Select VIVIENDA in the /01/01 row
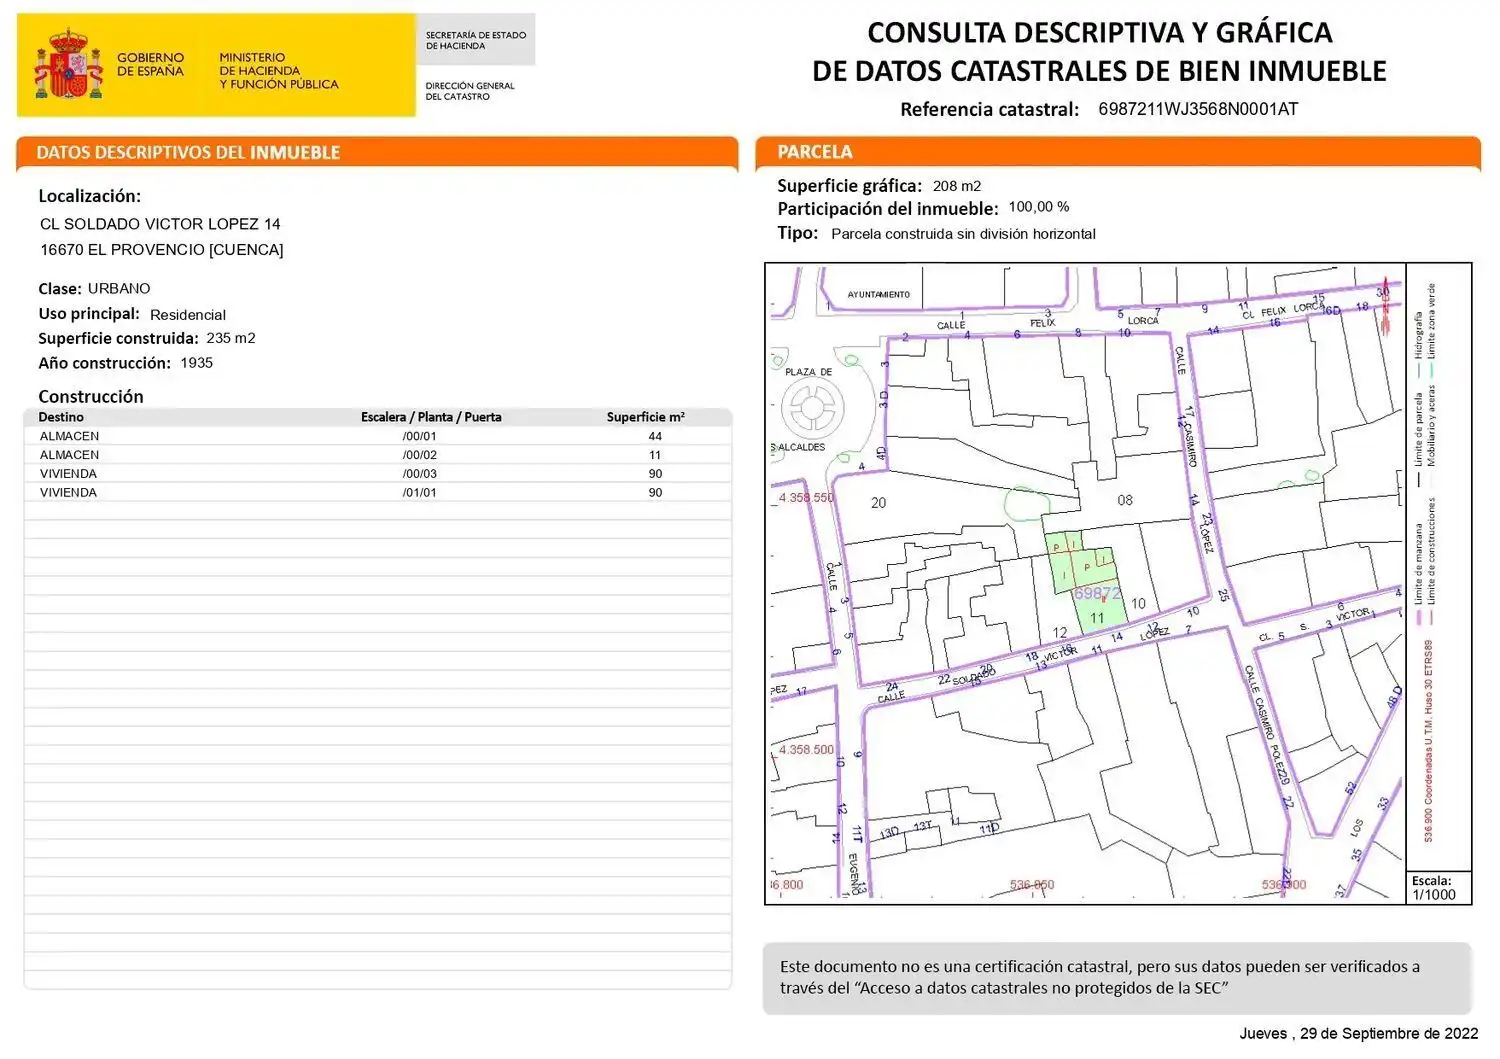 [x=68, y=493]
